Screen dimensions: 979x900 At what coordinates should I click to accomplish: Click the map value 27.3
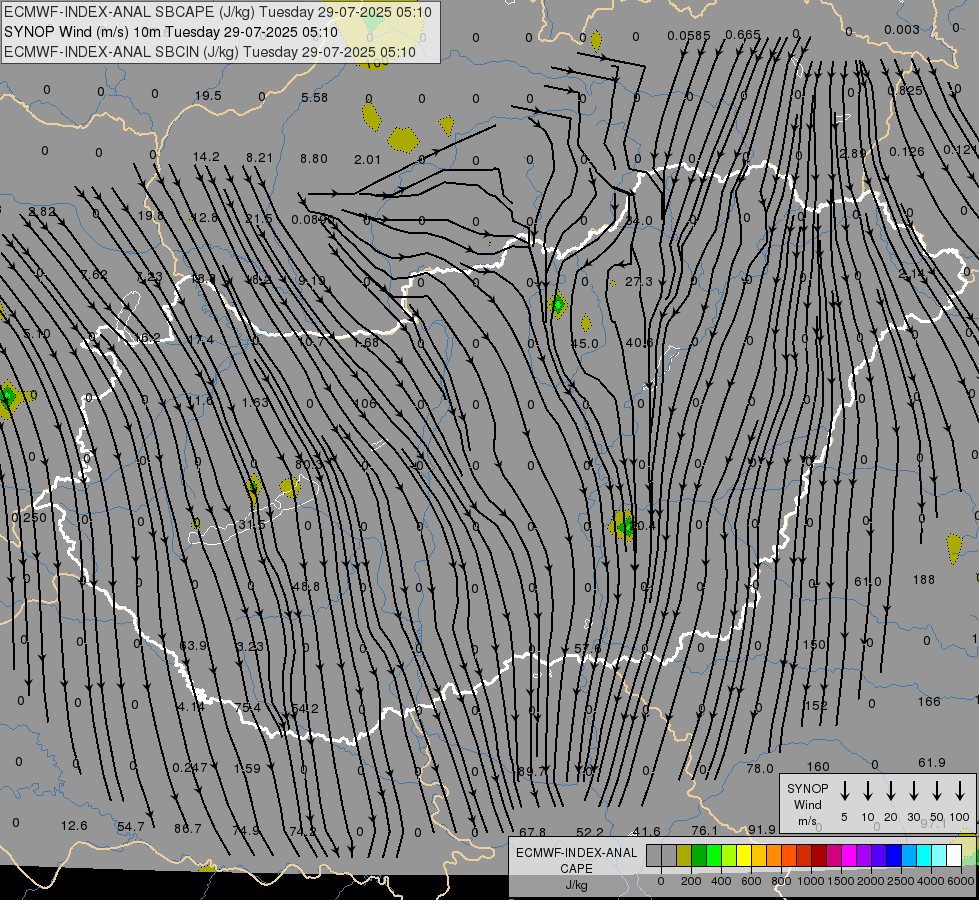pyautogui.click(x=639, y=282)
